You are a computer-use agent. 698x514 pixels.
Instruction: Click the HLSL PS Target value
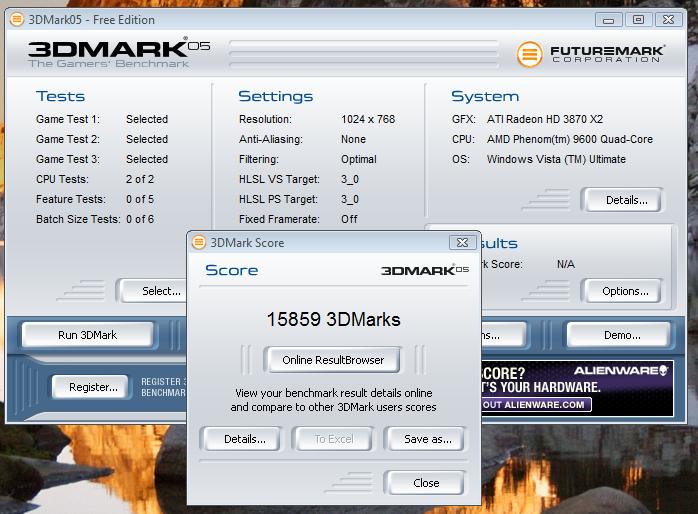(349, 199)
